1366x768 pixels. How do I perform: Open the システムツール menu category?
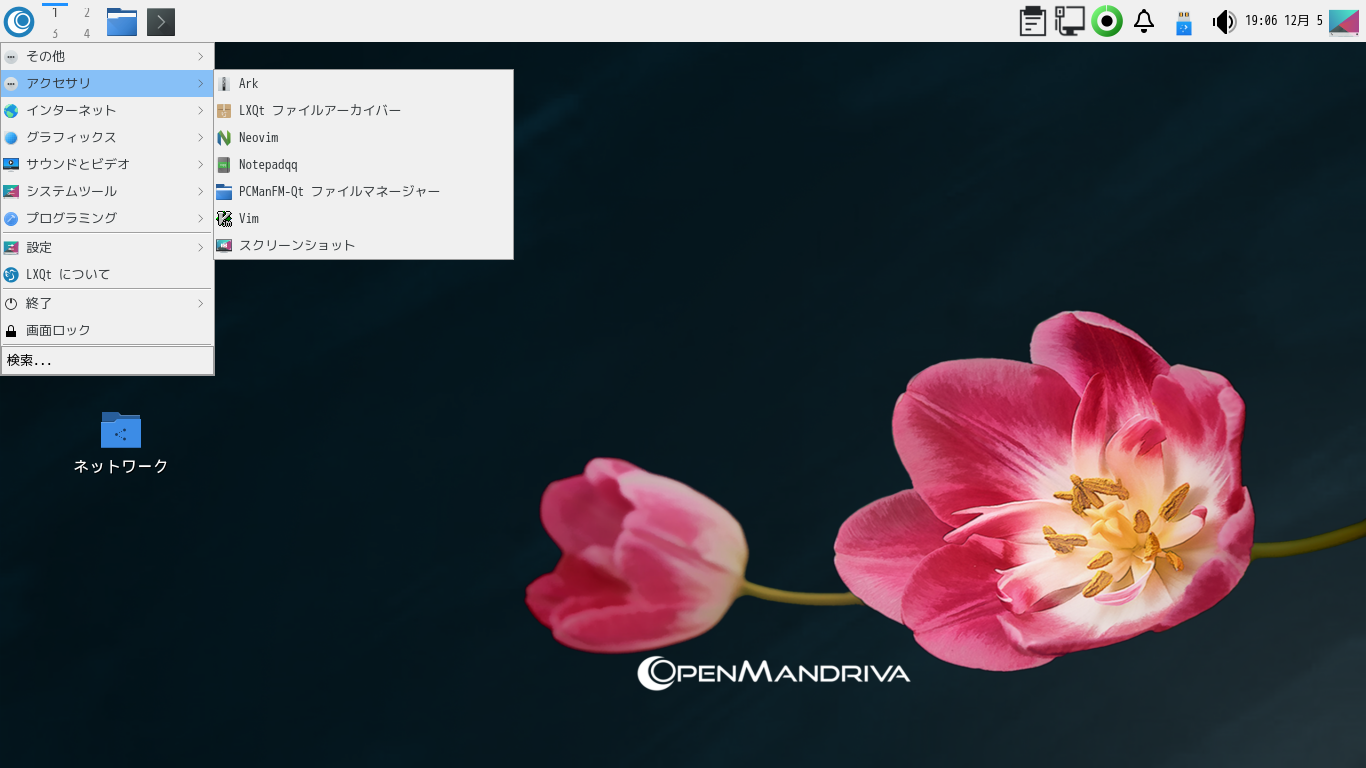[x=107, y=192]
